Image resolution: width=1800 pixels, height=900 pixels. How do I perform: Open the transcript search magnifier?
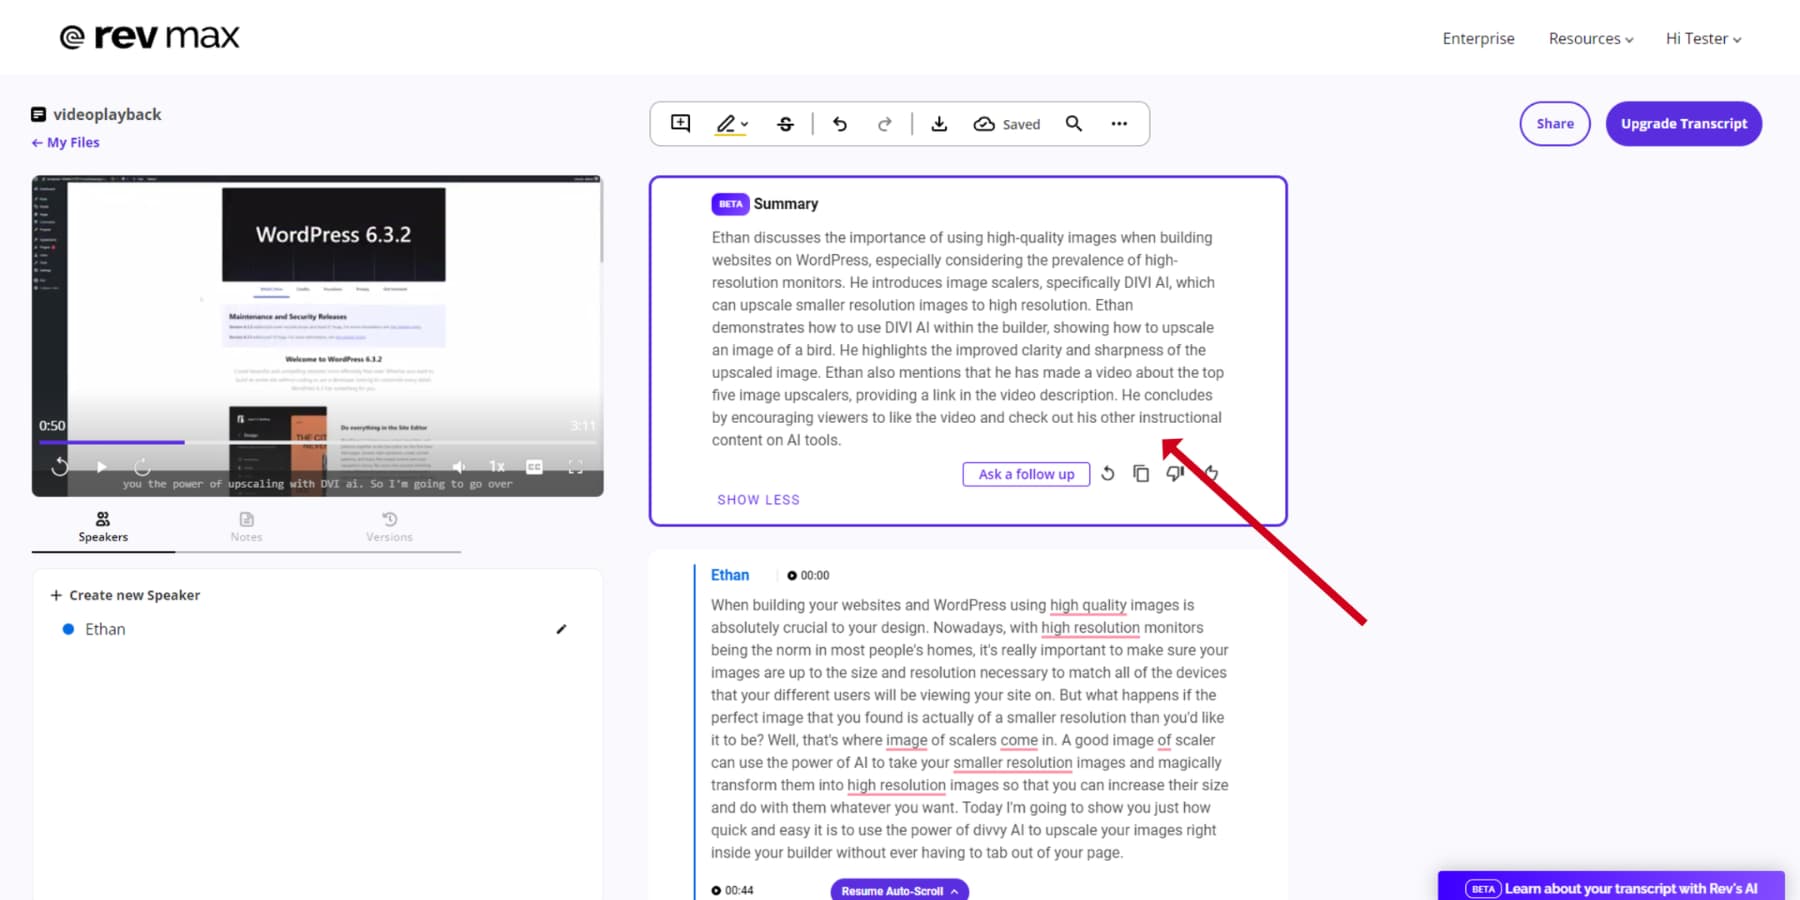pos(1074,124)
